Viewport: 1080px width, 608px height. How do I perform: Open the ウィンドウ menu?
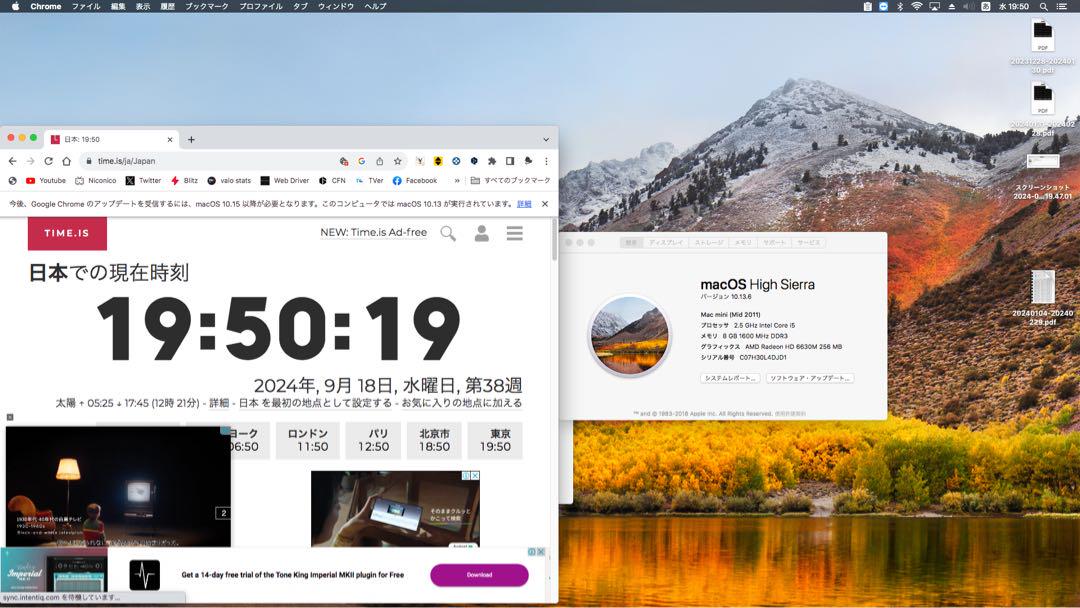[335, 6]
